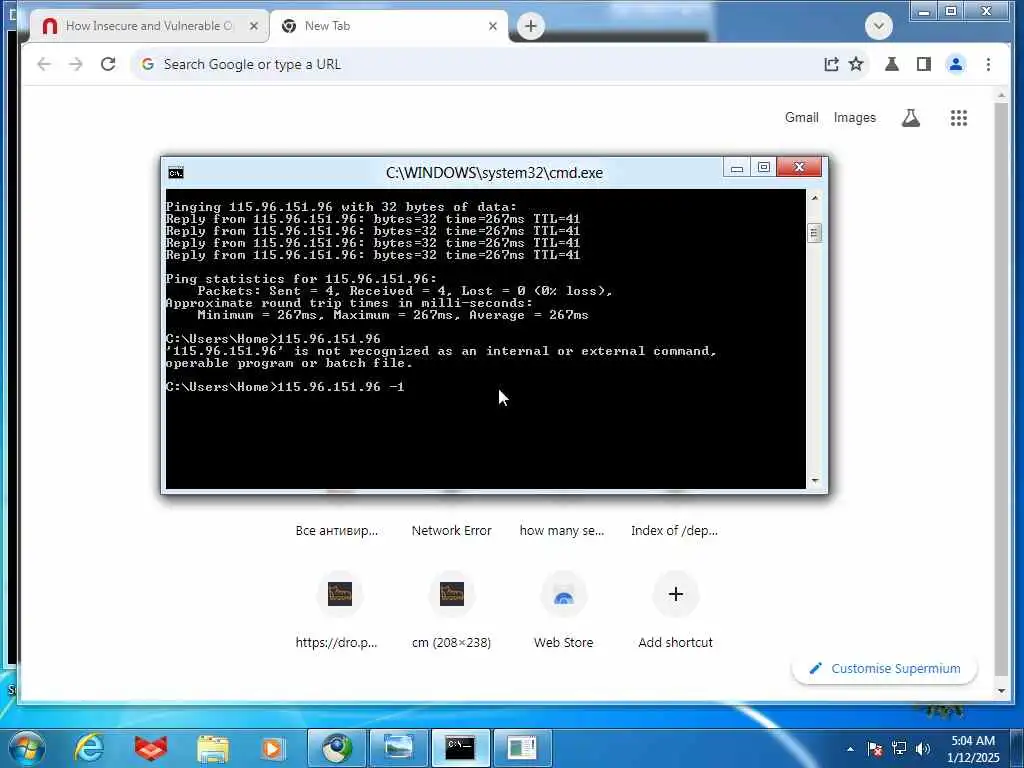Click the cmd scrollbar thumb
The height and width of the screenshot is (768, 1024).
814,232
